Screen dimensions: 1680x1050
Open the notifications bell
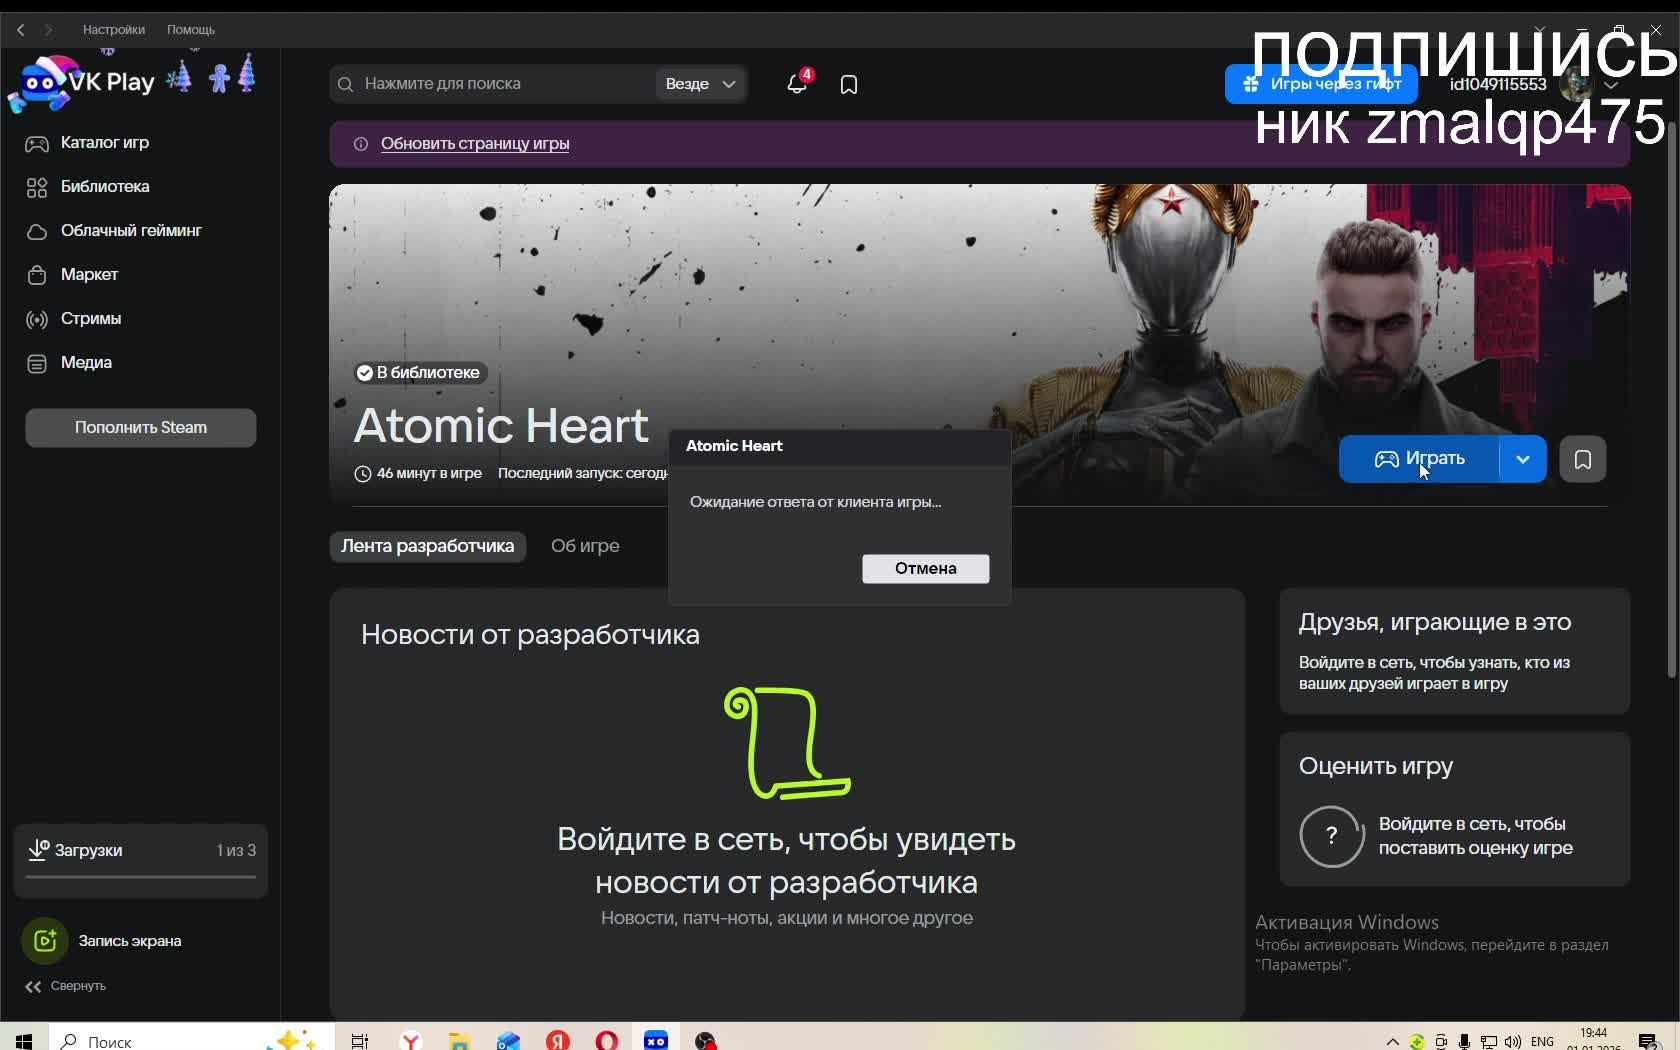[x=797, y=84]
